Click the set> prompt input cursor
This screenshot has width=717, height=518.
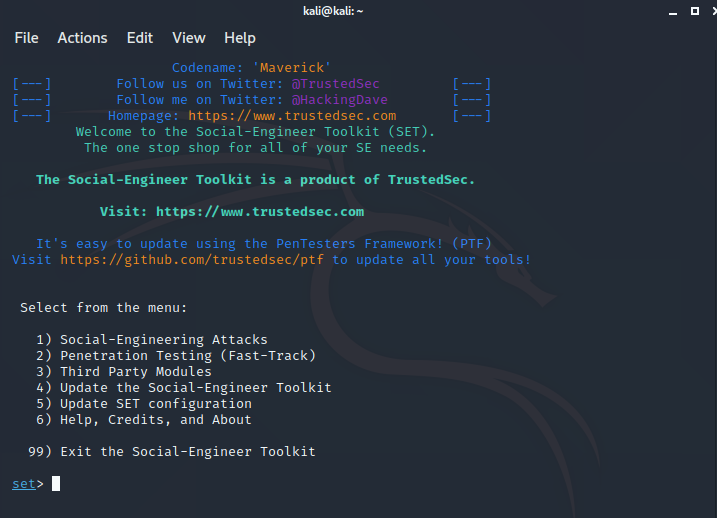[x=56, y=484]
